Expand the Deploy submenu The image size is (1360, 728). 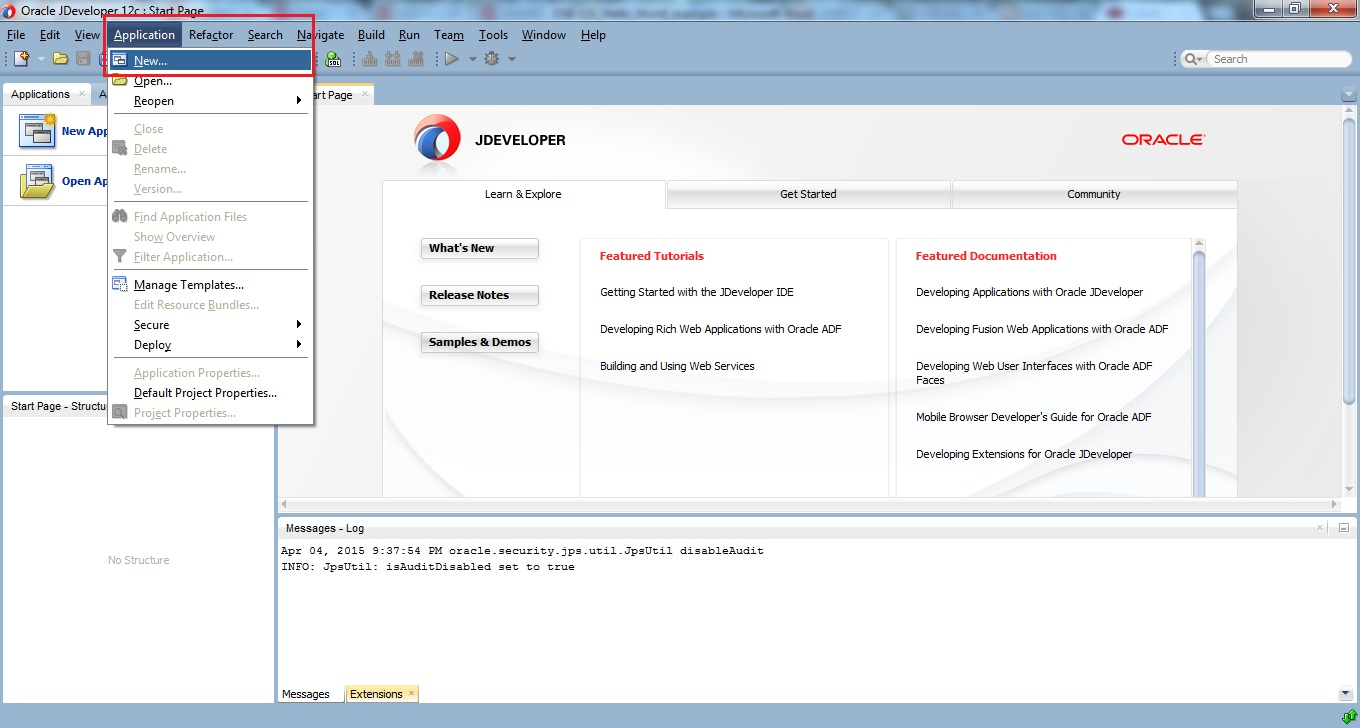click(x=210, y=345)
